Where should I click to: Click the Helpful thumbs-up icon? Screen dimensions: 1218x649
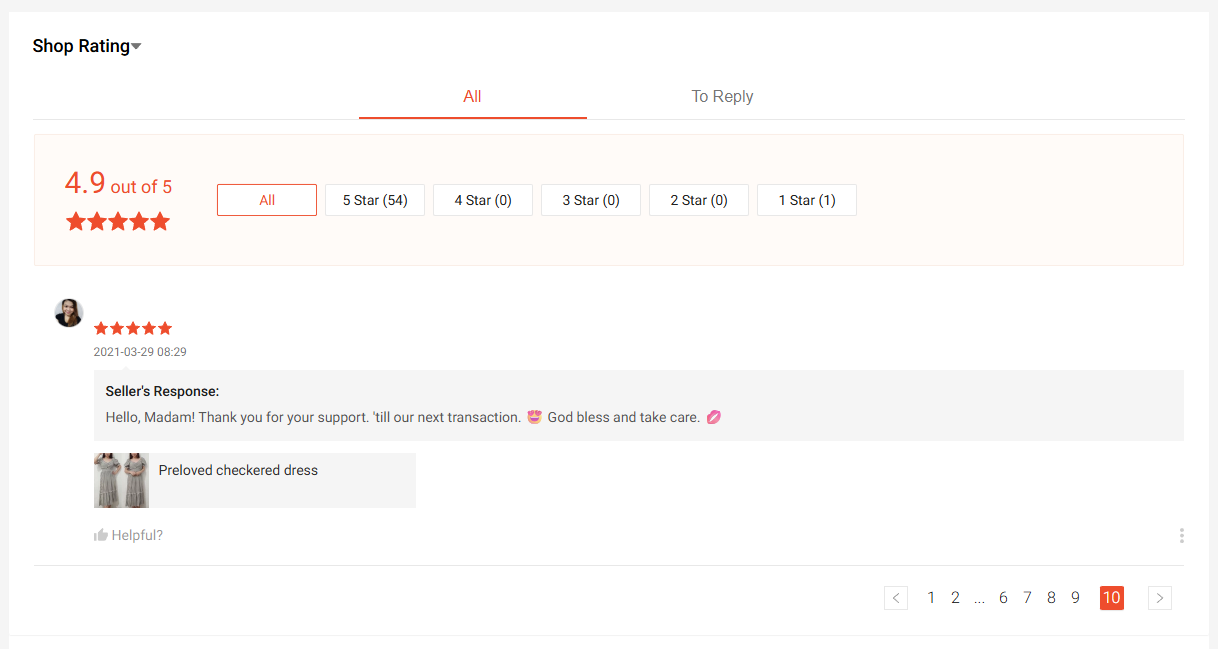tap(101, 536)
